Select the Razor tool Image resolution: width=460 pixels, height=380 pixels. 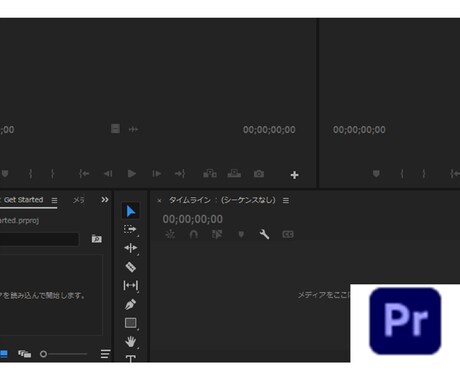click(130, 267)
